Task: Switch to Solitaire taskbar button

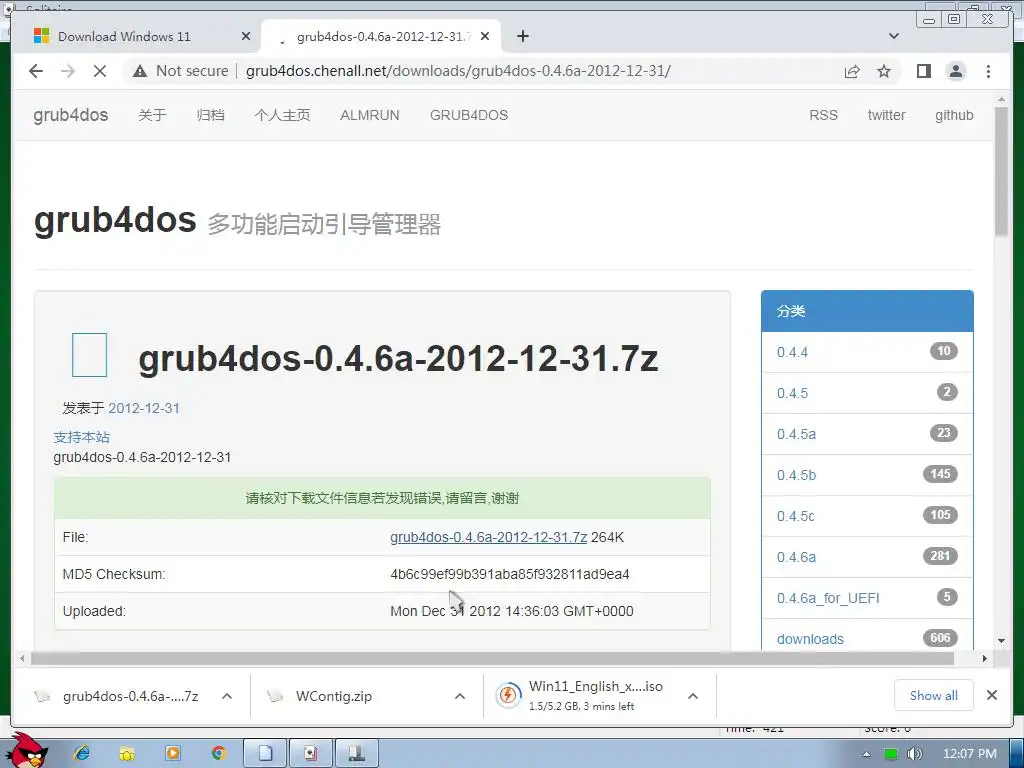Action: 310,754
